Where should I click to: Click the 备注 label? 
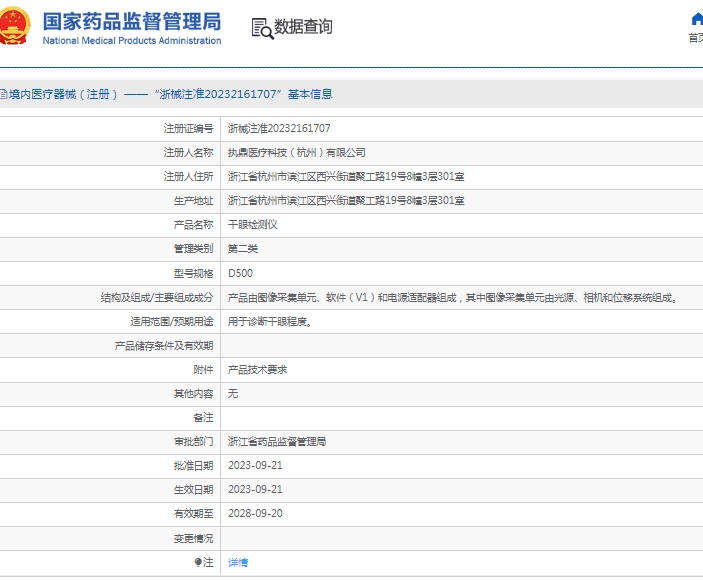[203, 418]
